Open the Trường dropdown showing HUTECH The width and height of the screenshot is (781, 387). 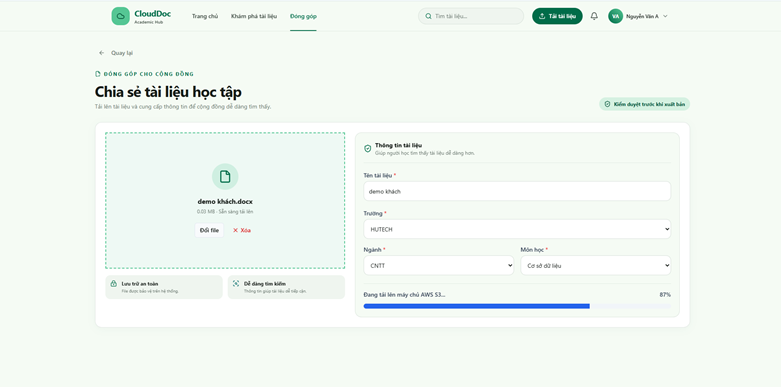pyautogui.click(x=517, y=229)
